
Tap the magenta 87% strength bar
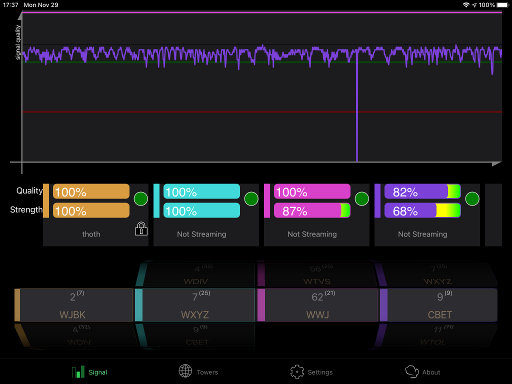(312, 211)
